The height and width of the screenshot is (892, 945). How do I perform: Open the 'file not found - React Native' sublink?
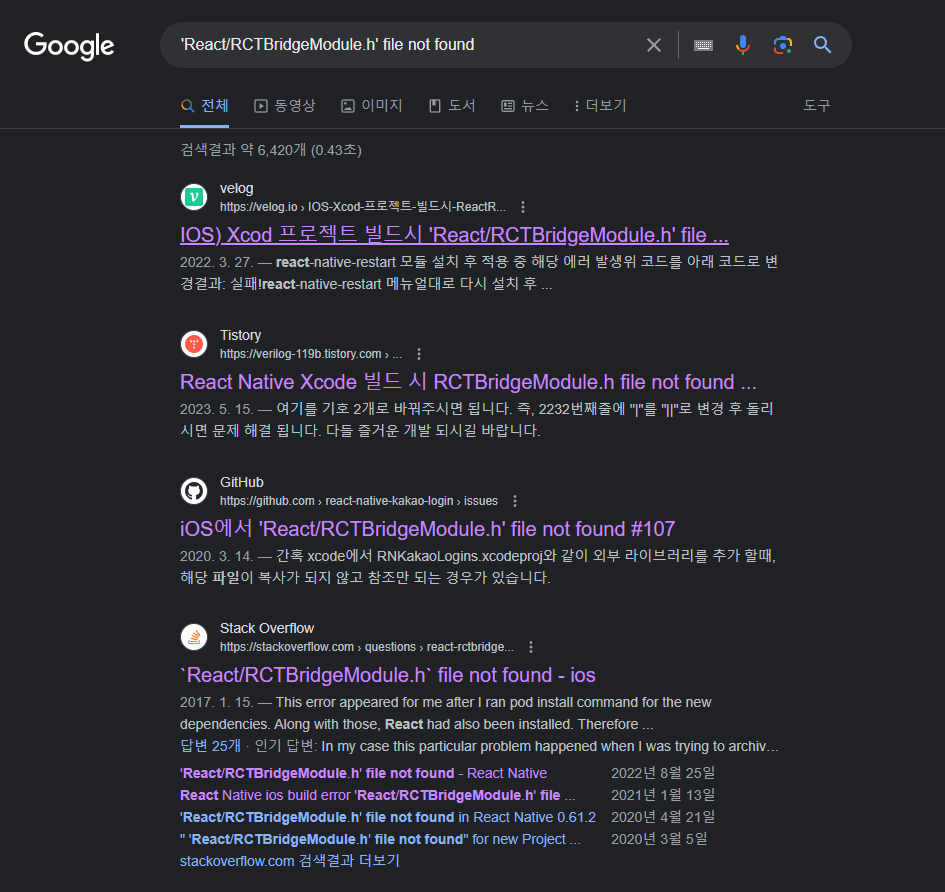point(363,773)
